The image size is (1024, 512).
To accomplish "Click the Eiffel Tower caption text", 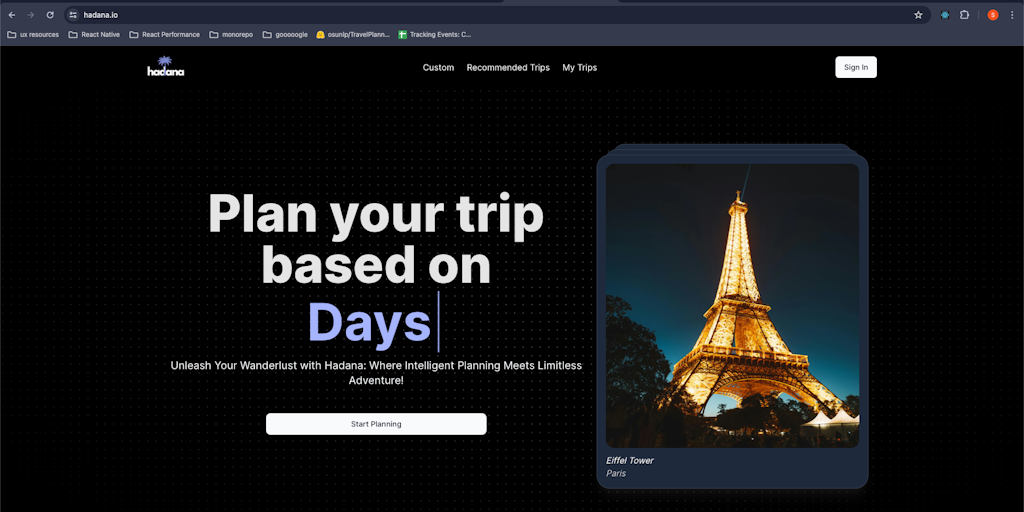I will pyautogui.click(x=630, y=460).
